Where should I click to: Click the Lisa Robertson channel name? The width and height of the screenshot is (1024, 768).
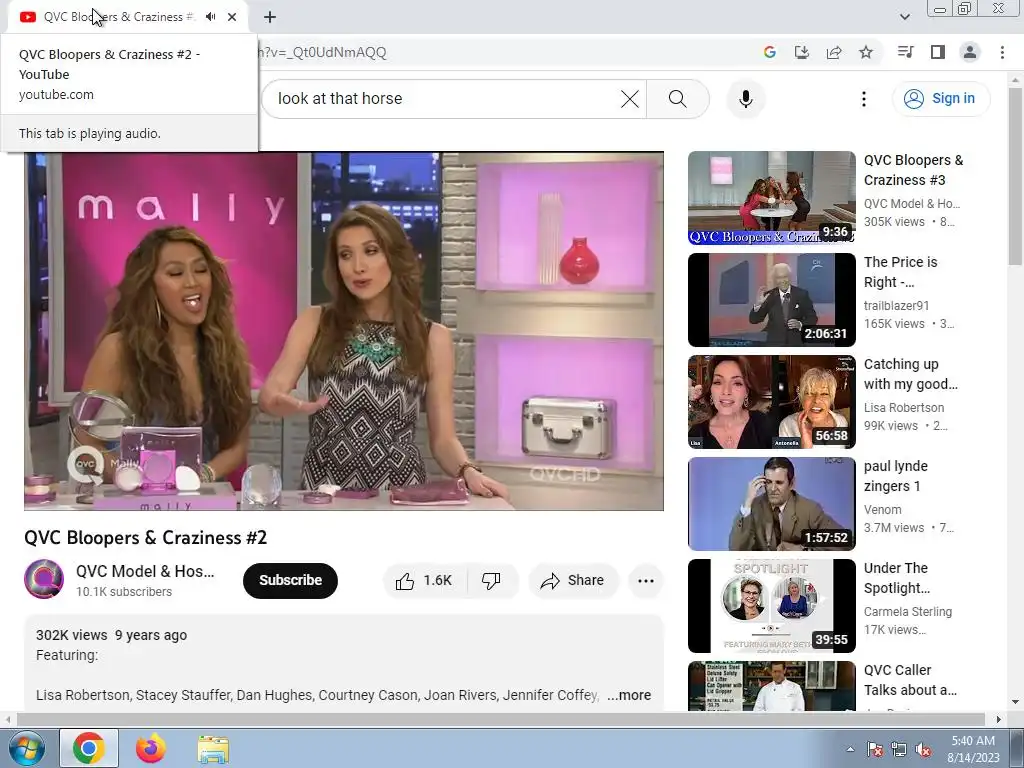904,408
